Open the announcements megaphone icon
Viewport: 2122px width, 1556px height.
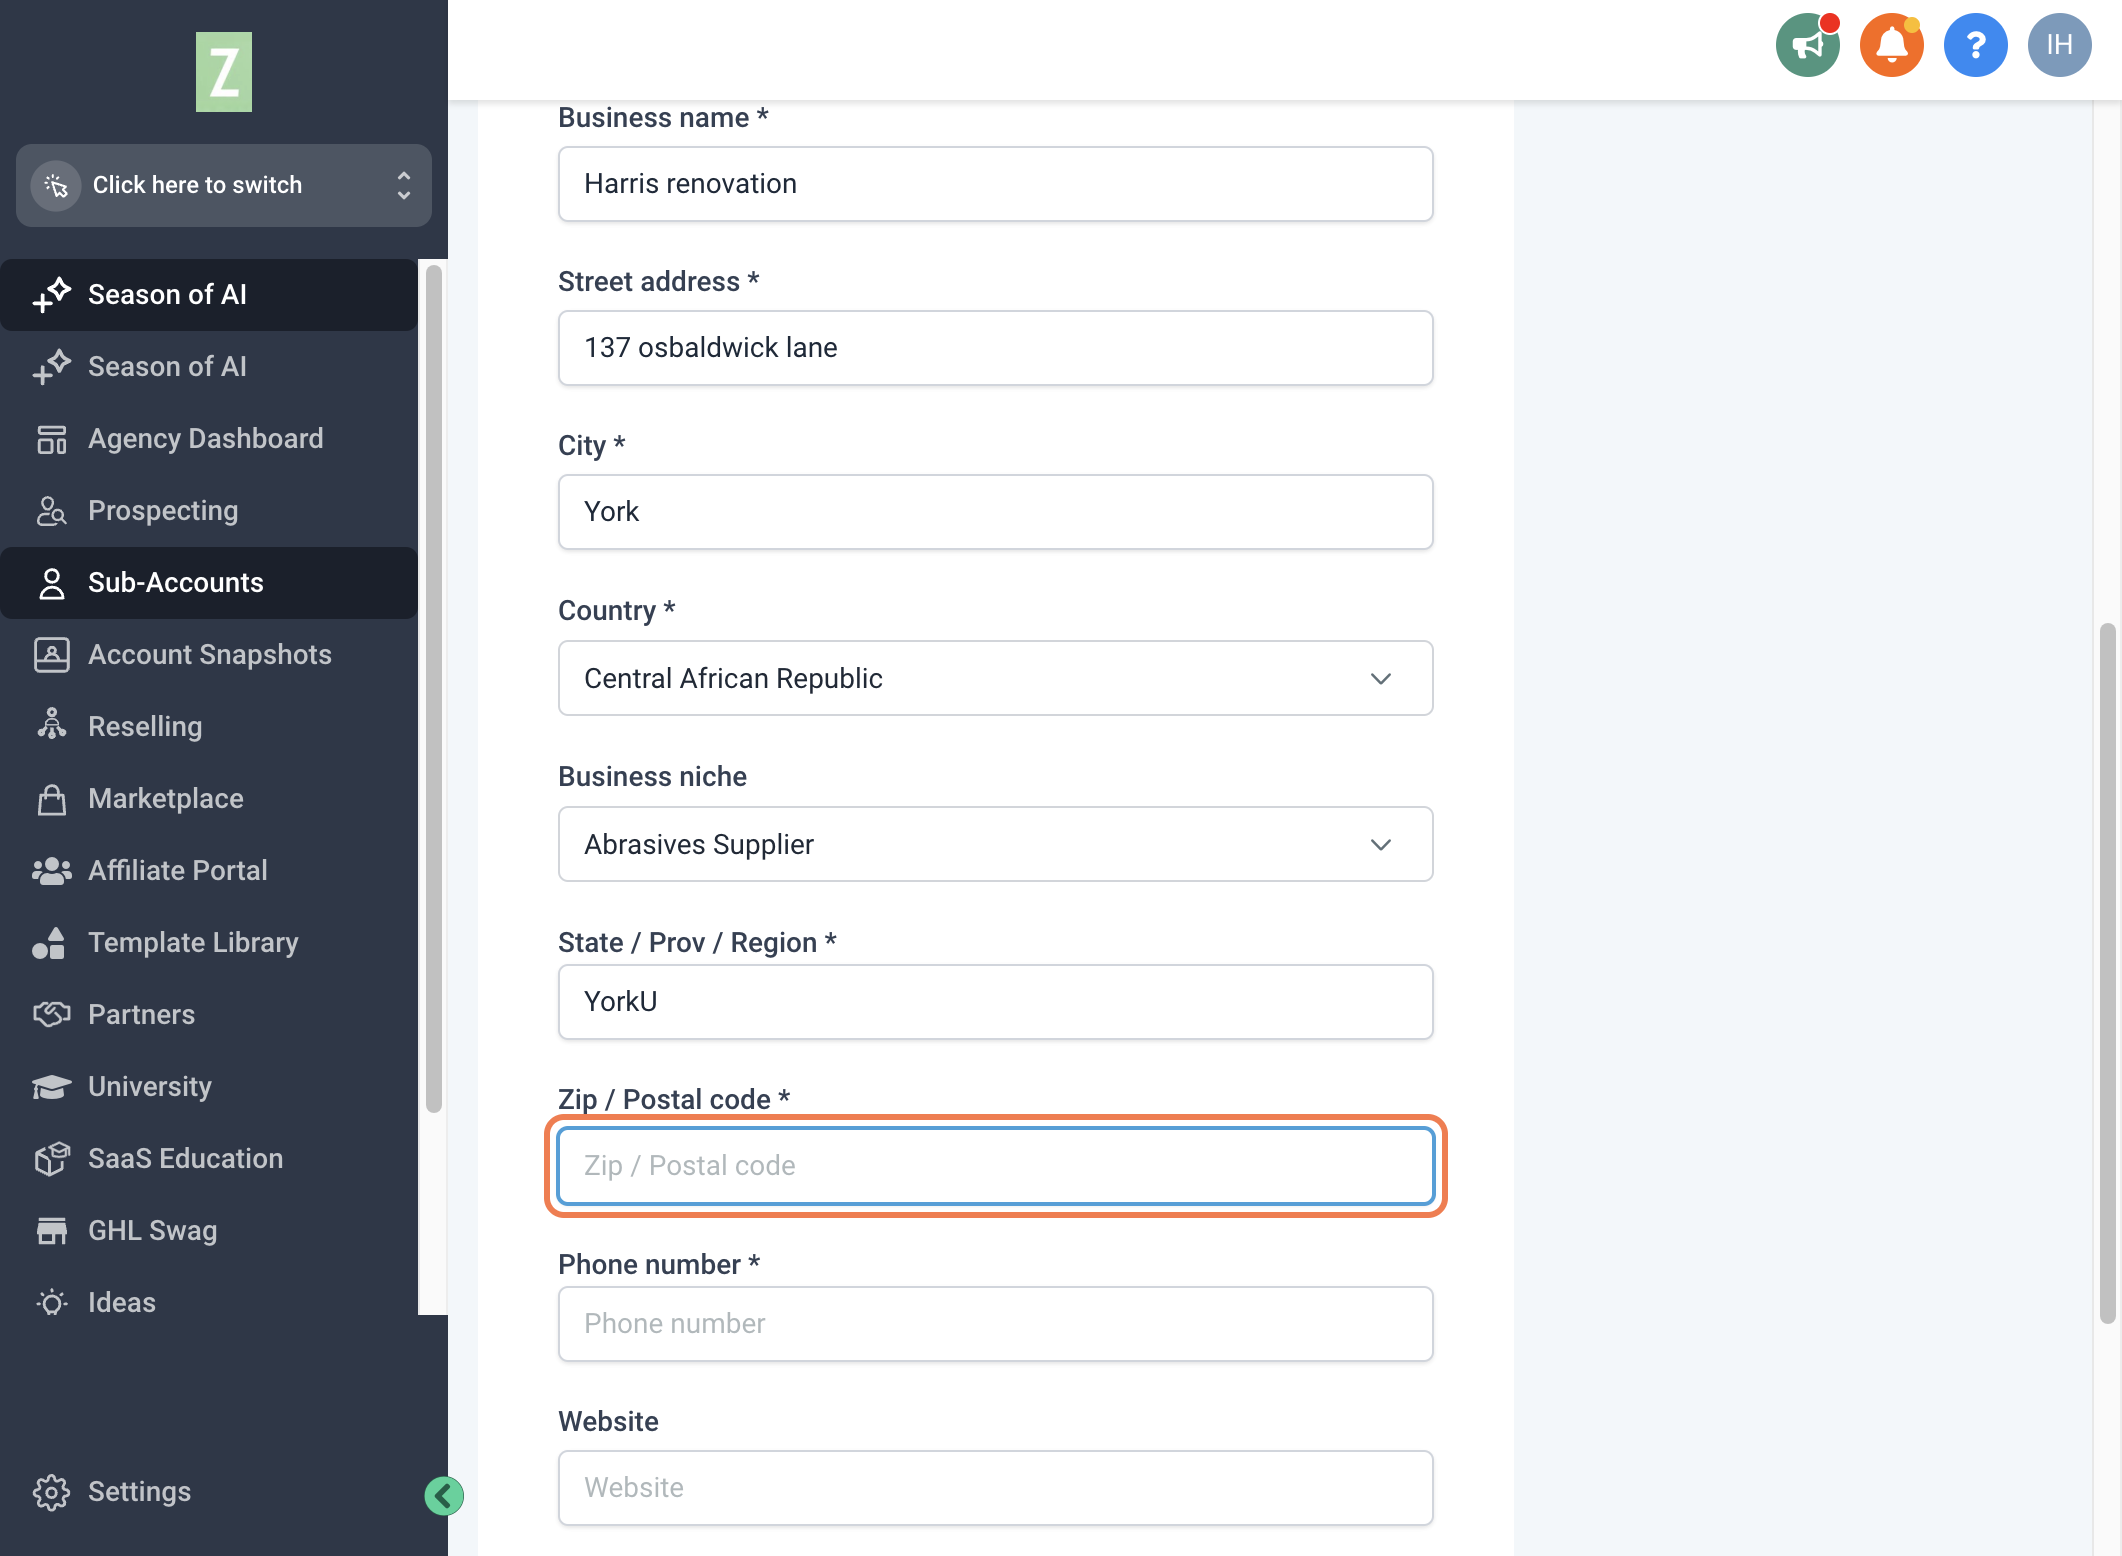1807,45
